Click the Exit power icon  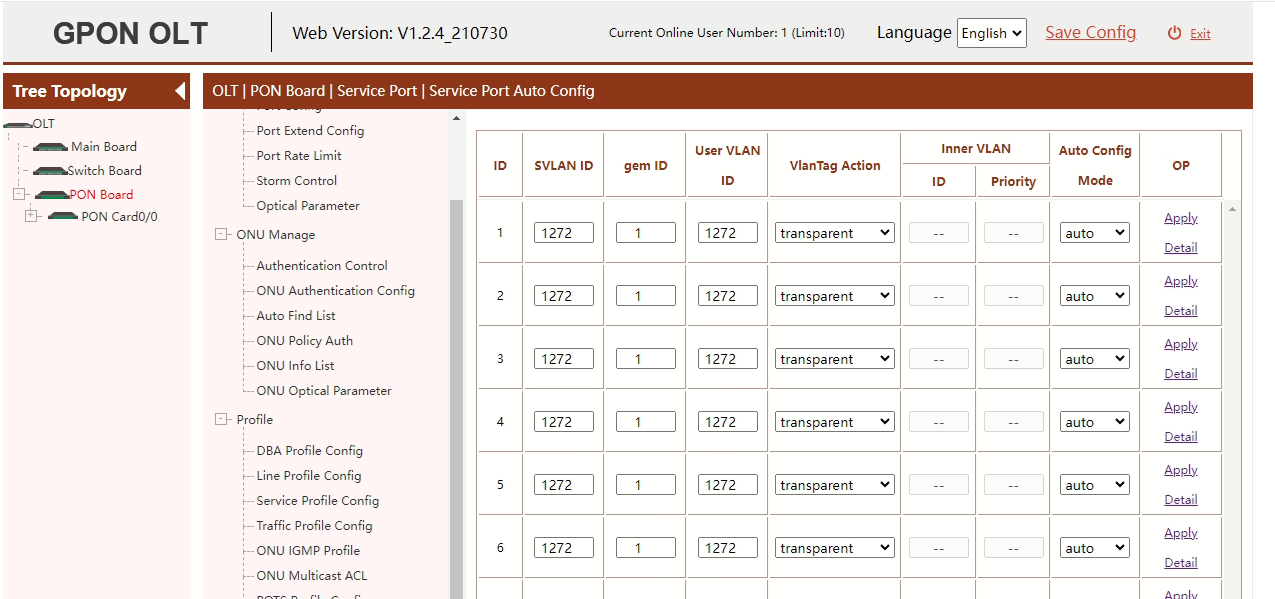[1175, 33]
